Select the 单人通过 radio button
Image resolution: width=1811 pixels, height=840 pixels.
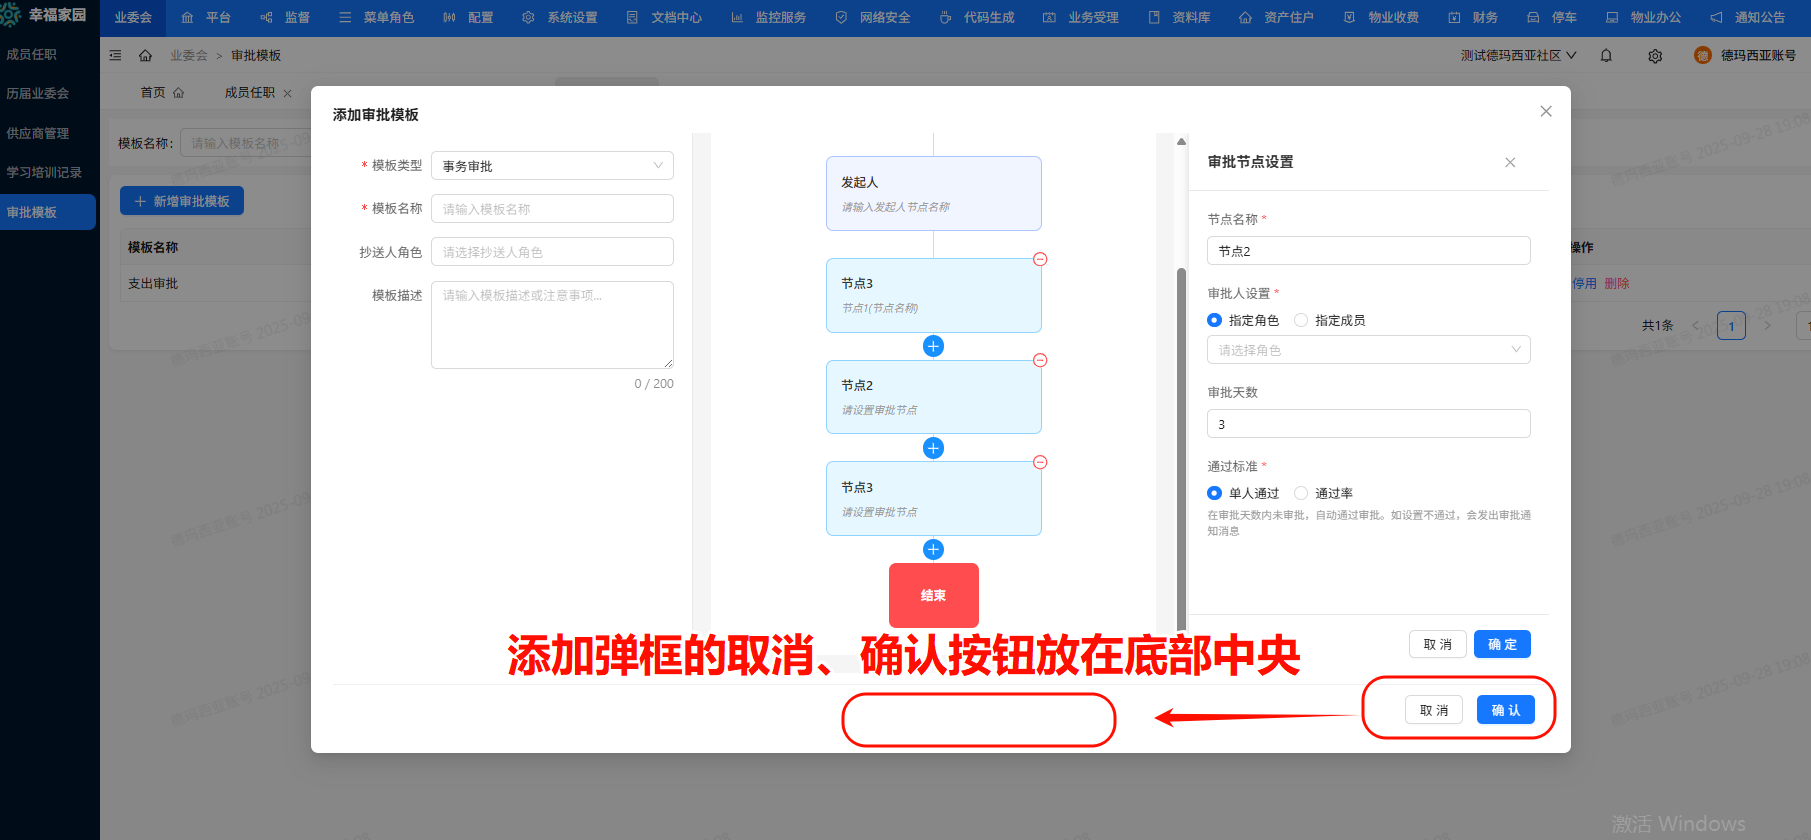pos(1214,493)
